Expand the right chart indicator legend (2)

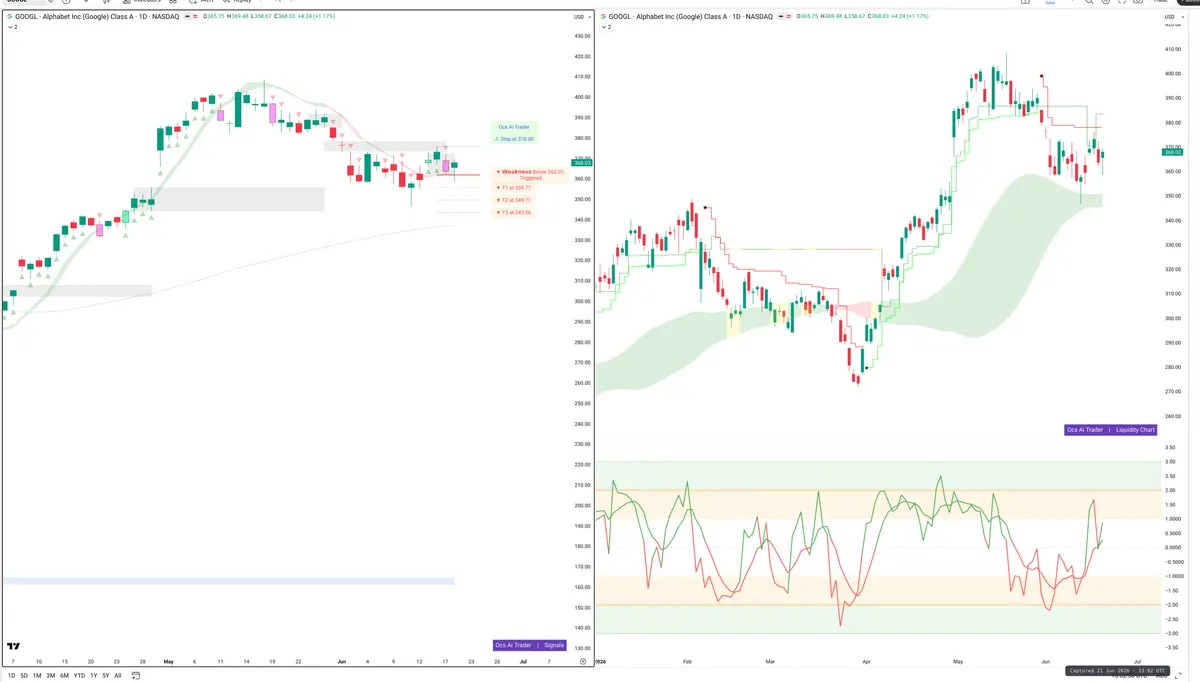pyautogui.click(x=606, y=27)
